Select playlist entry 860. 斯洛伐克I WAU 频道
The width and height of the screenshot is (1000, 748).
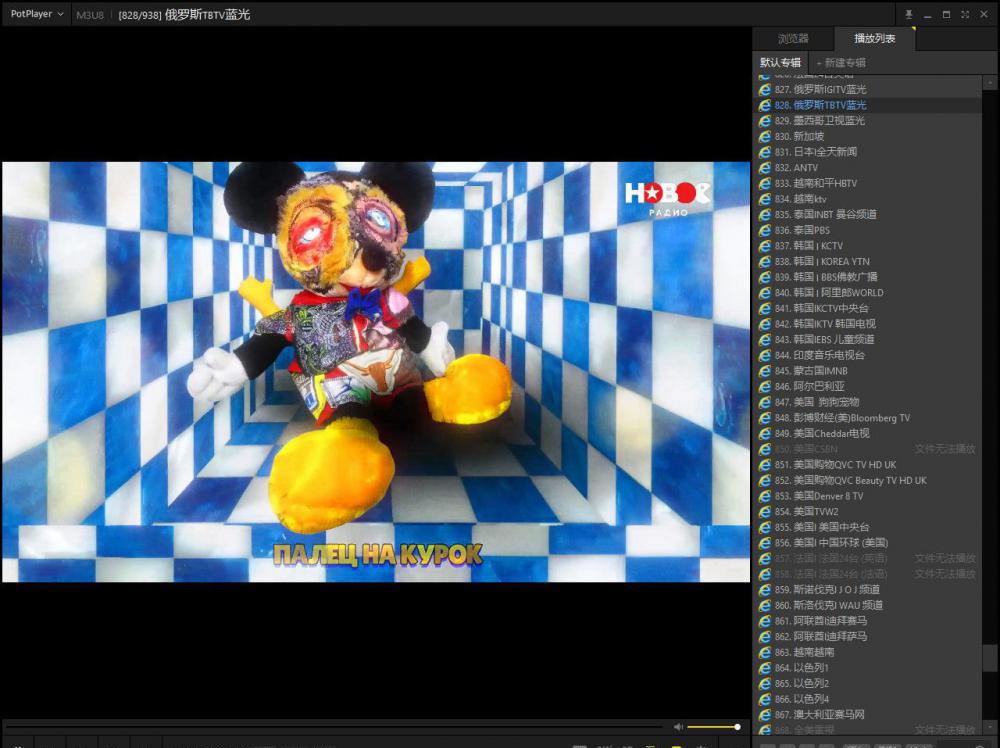[868, 605]
